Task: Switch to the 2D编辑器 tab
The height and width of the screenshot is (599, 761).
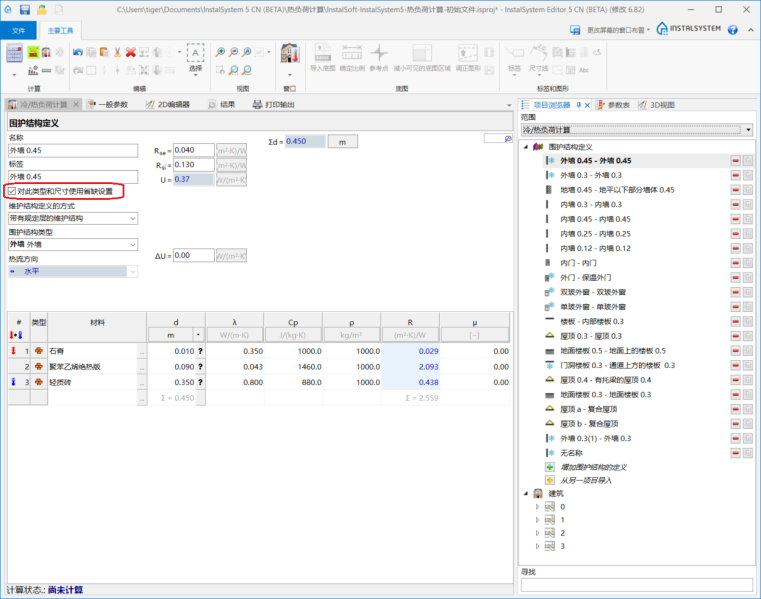Action: click(168, 105)
